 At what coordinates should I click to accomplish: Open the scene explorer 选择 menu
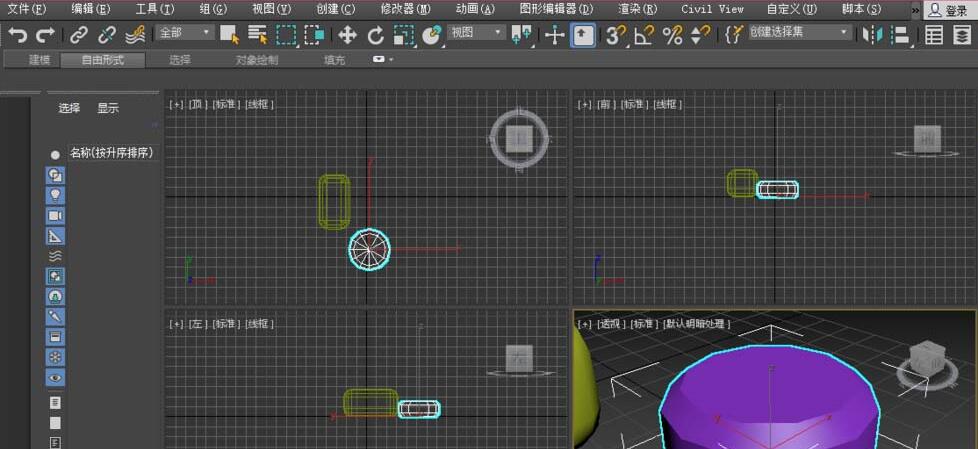[x=69, y=108]
